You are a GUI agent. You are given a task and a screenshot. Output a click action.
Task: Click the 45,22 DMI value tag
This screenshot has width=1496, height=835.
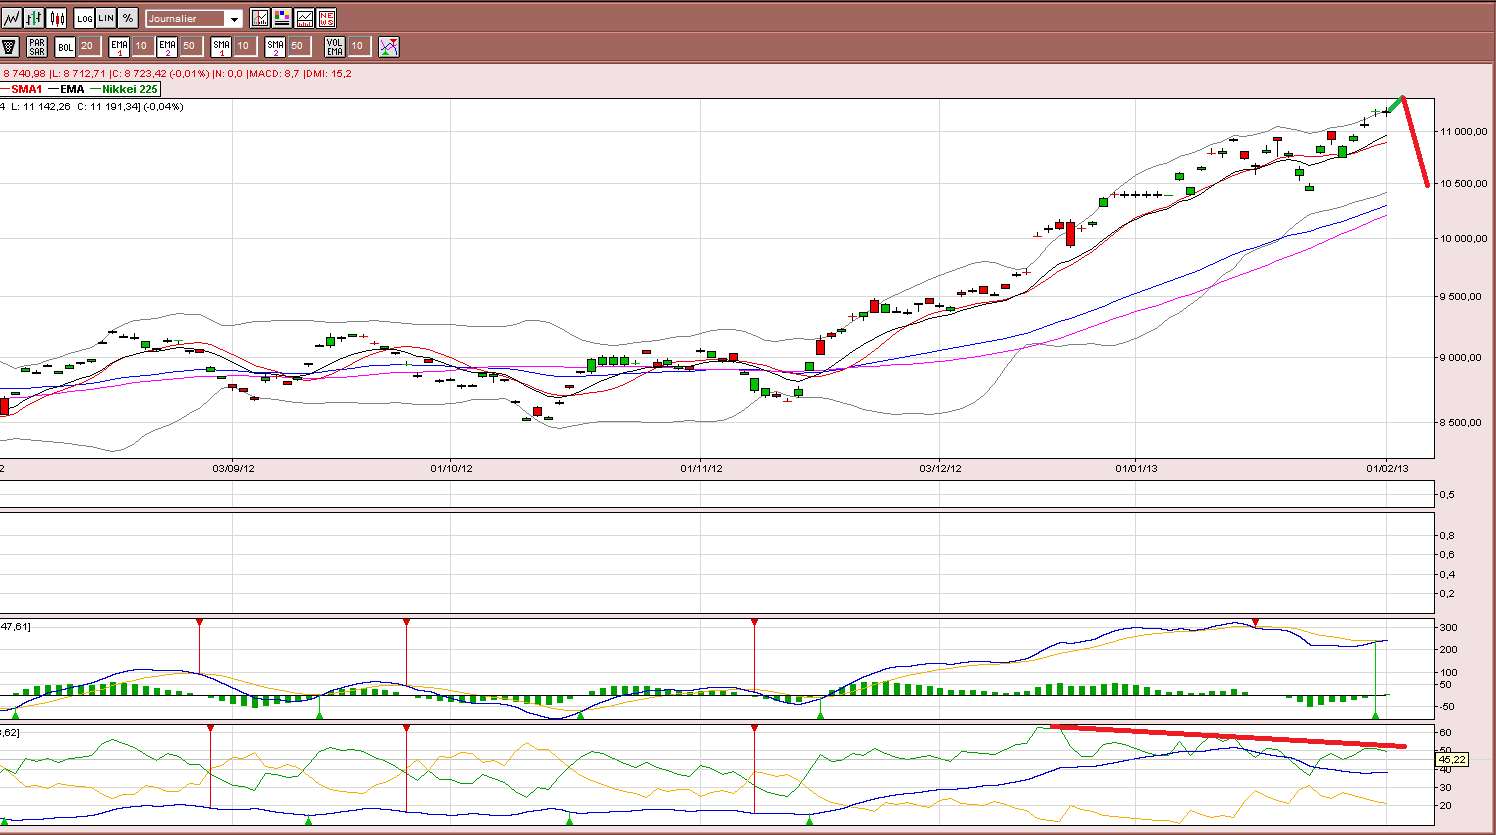pos(1452,760)
